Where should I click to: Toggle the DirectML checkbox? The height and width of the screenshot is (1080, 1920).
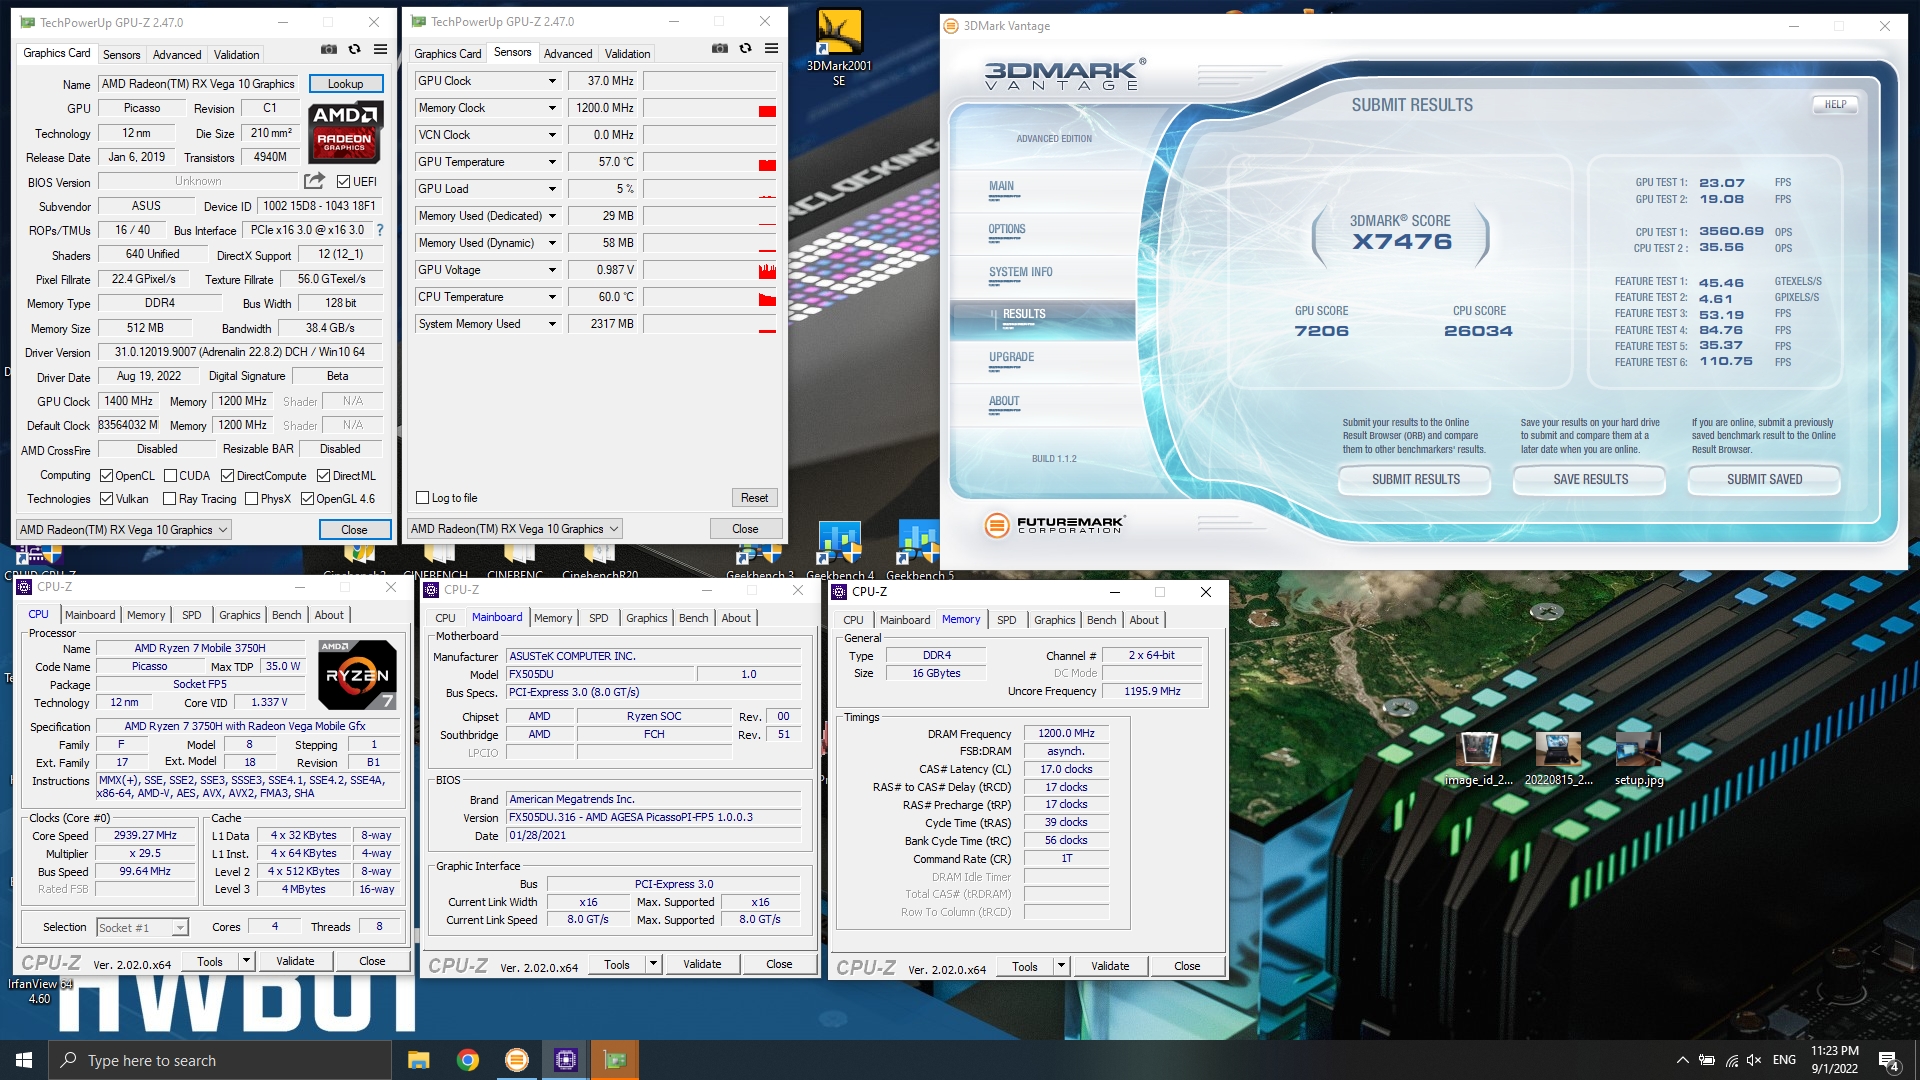(323, 476)
